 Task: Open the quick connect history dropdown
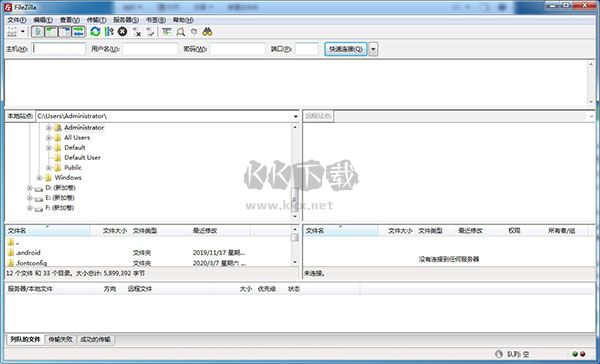click(373, 49)
